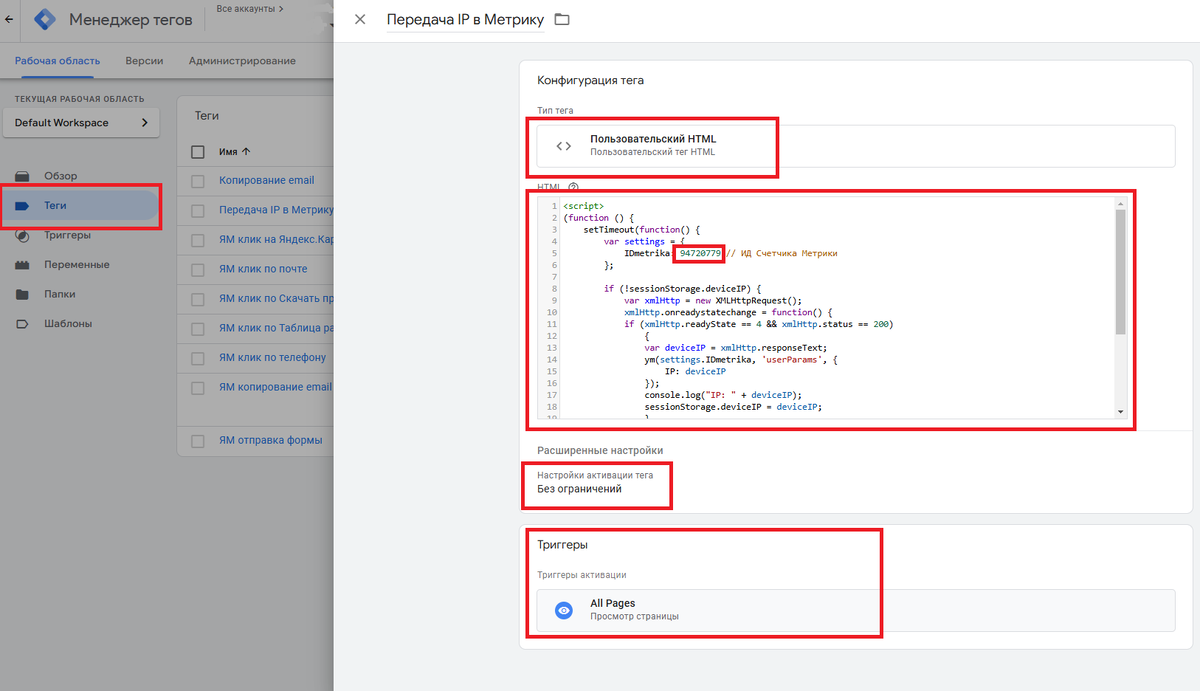This screenshot has height=691, width=1200.
Task: Click the back arrow in Tag Manager header
Action: point(9,20)
